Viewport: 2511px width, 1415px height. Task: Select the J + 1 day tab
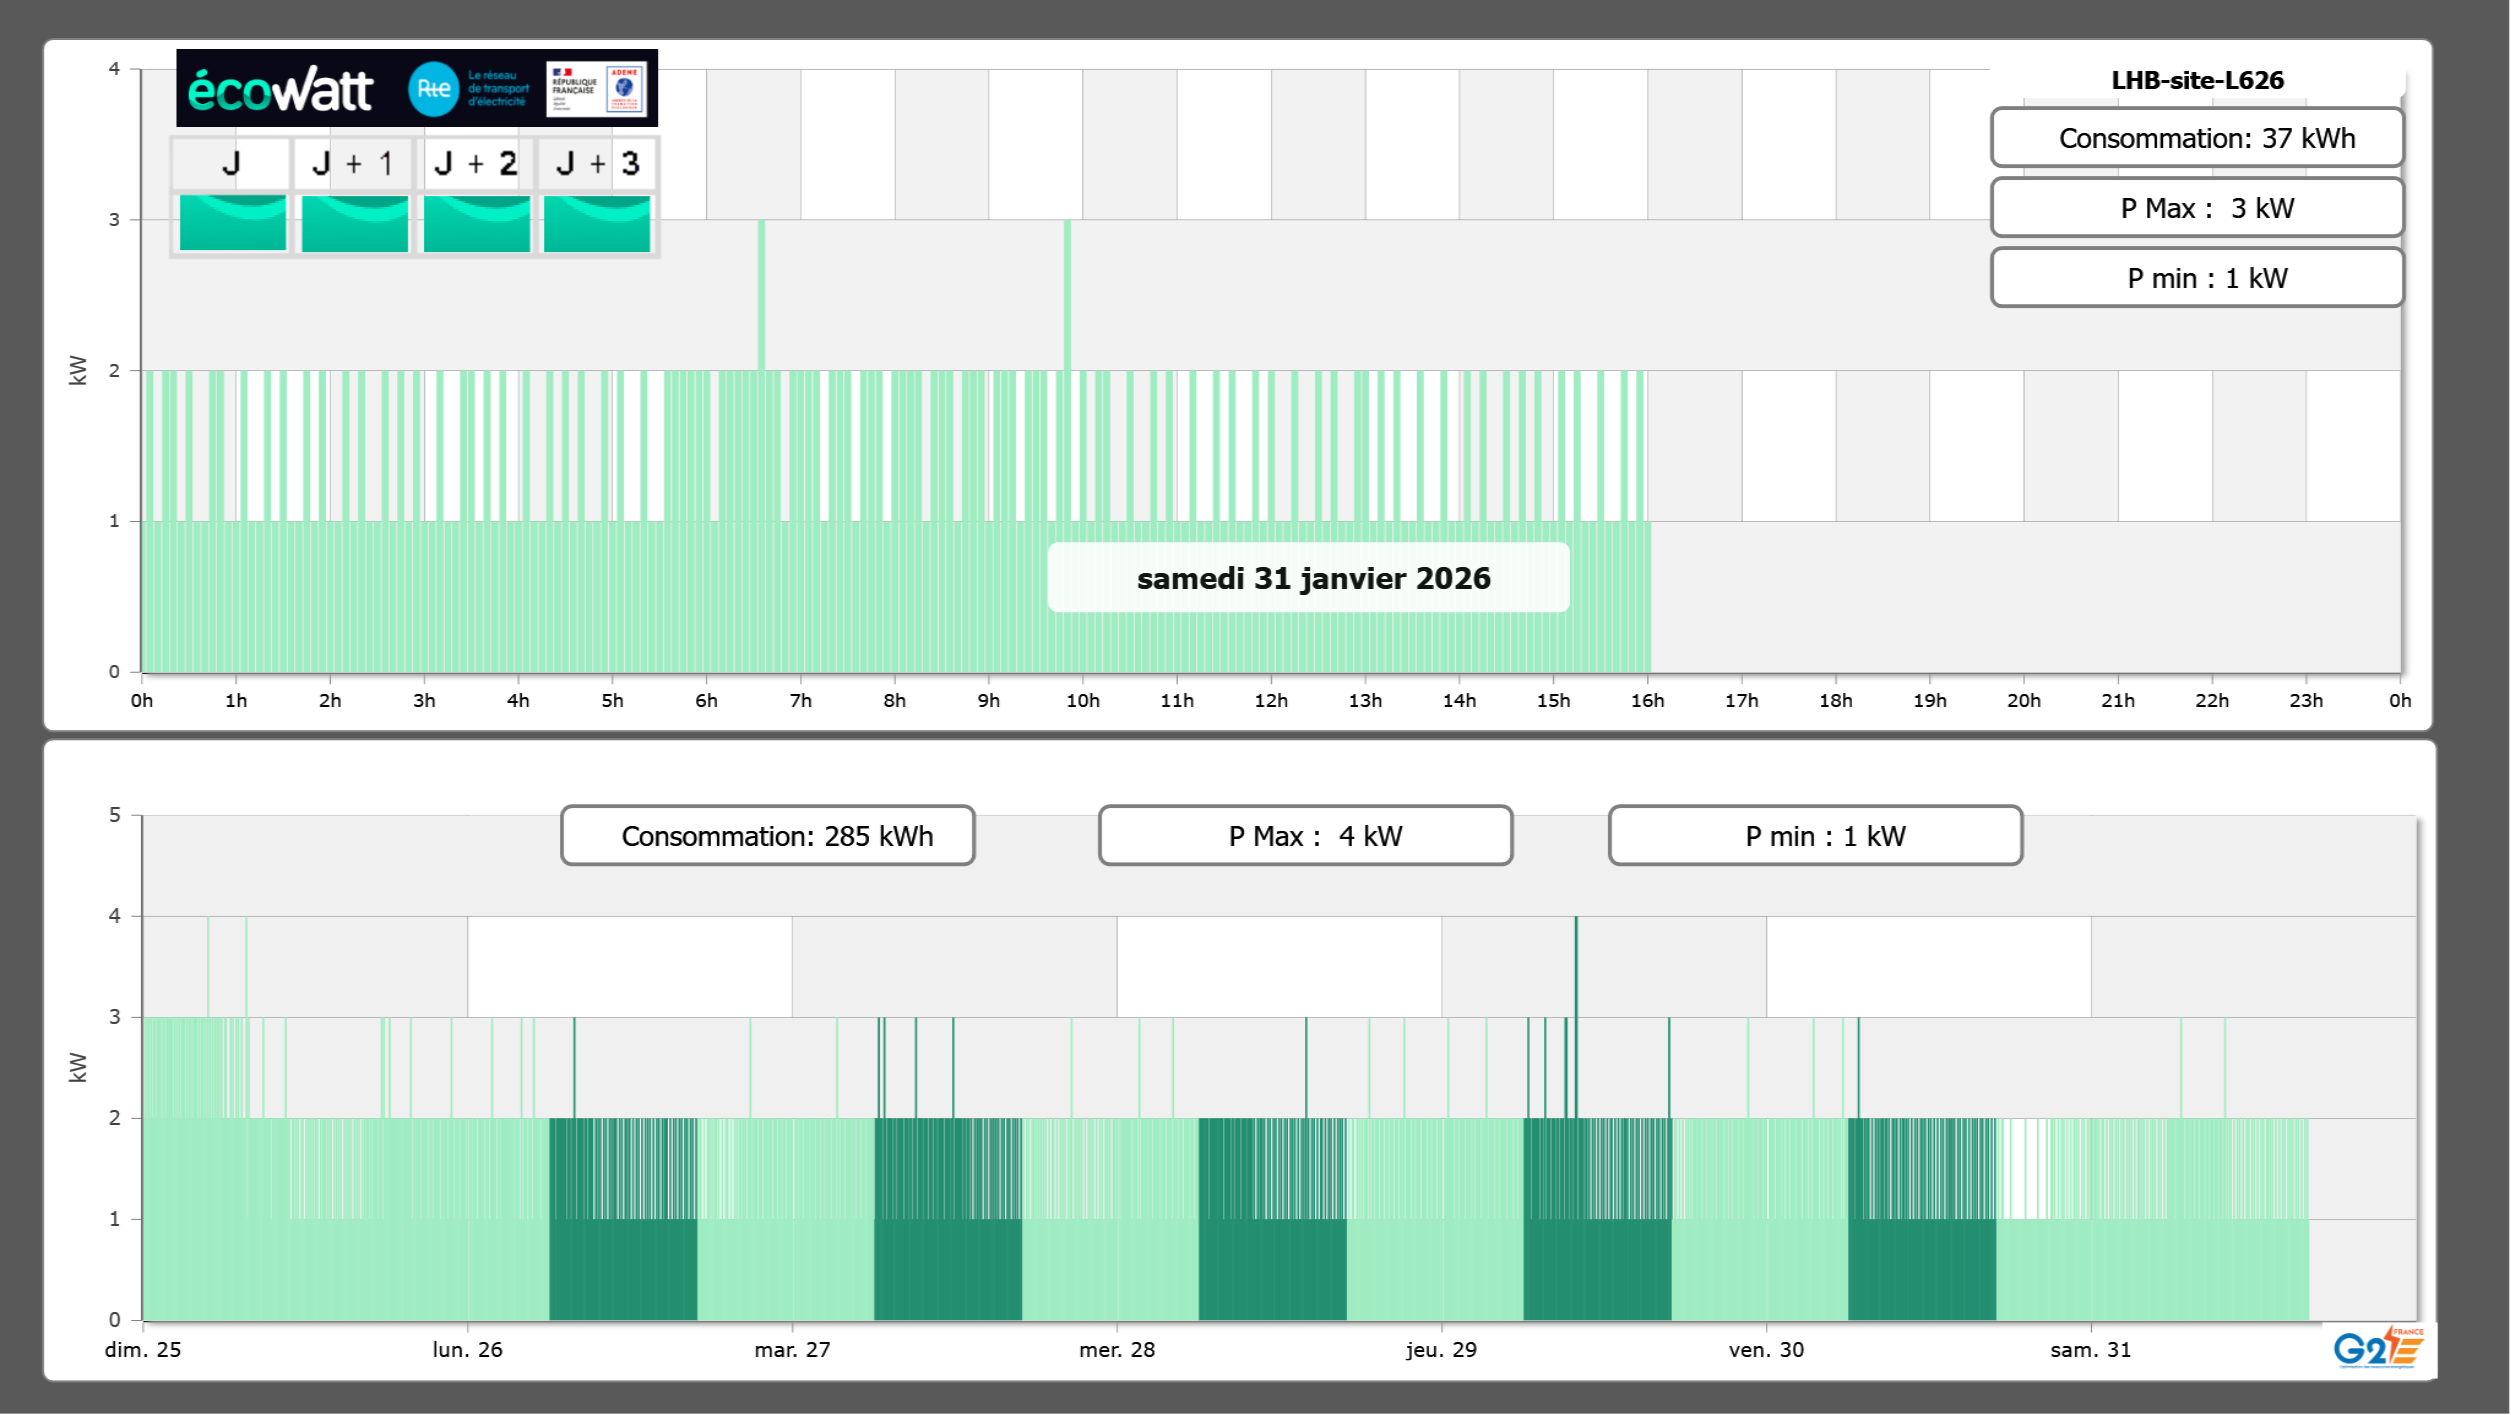[354, 164]
